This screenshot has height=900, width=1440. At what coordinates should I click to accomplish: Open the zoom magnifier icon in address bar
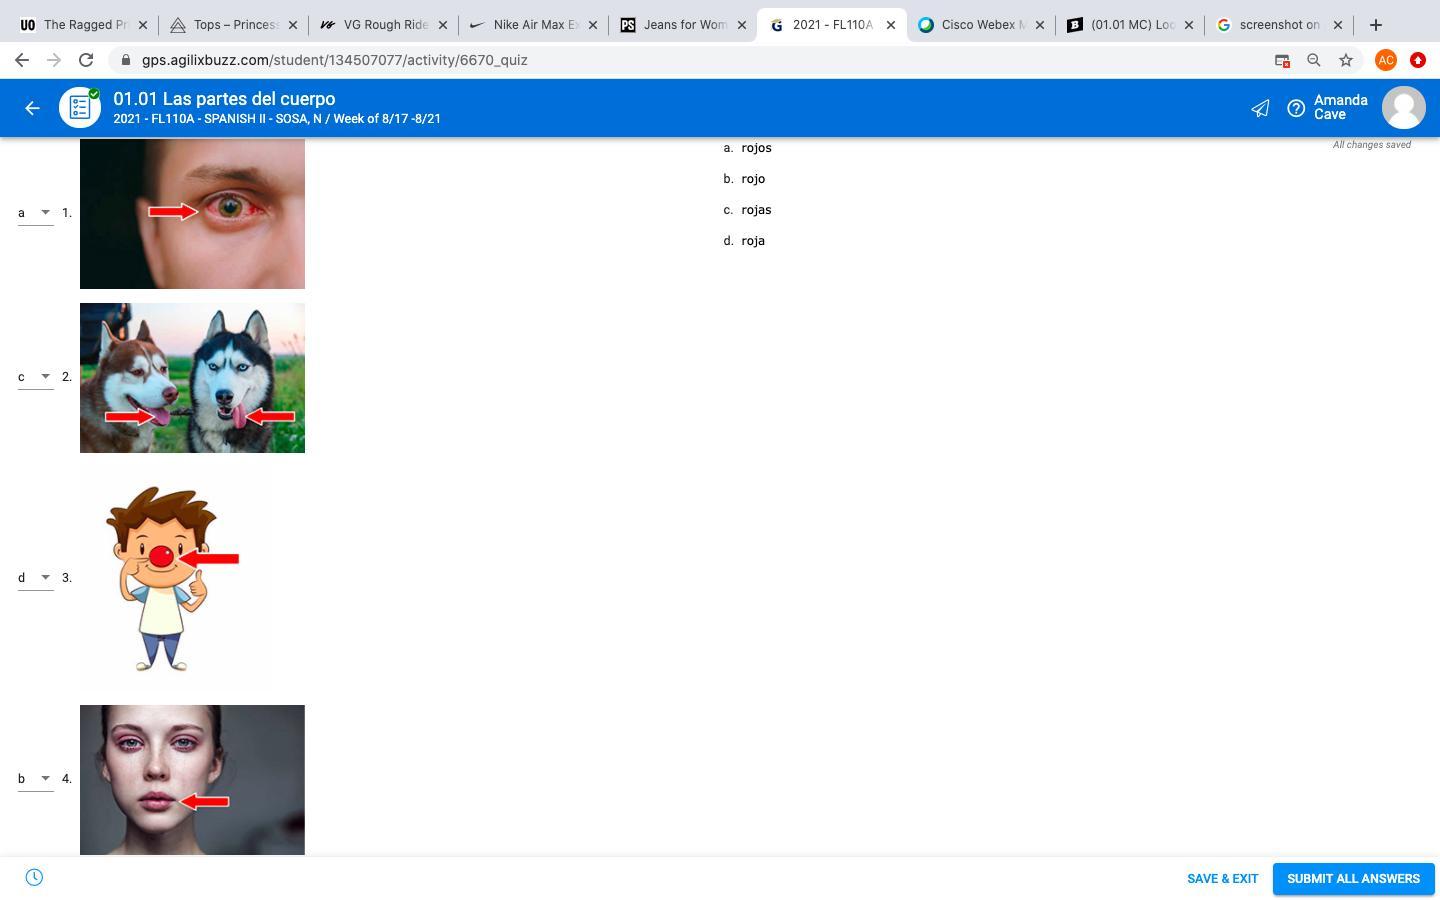pyautogui.click(x=1314, y=60)
